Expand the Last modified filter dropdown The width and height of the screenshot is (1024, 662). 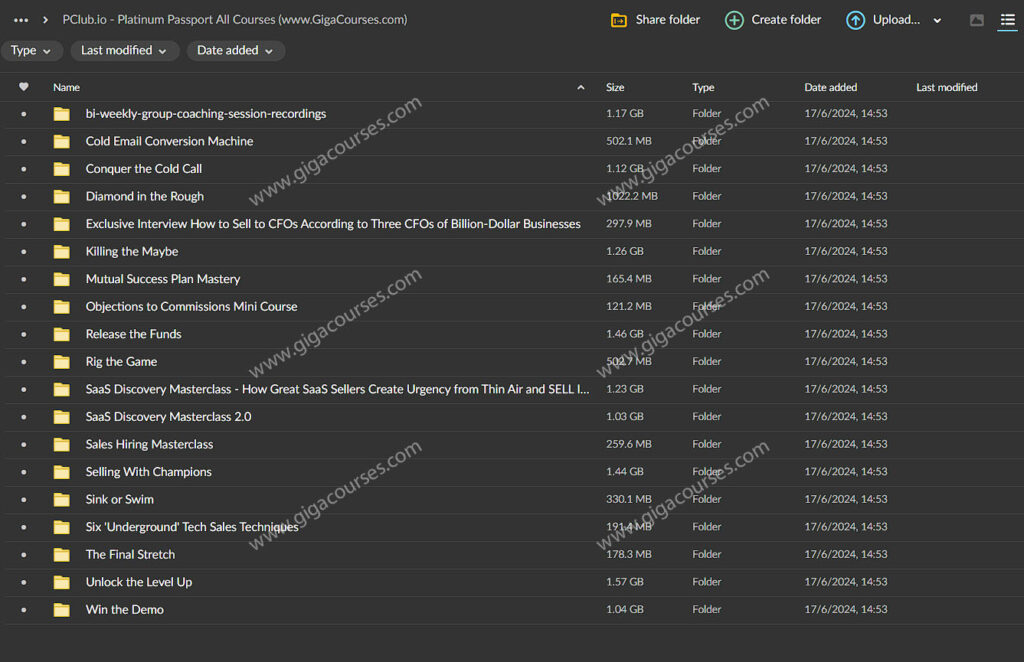[x=124, y=51]
